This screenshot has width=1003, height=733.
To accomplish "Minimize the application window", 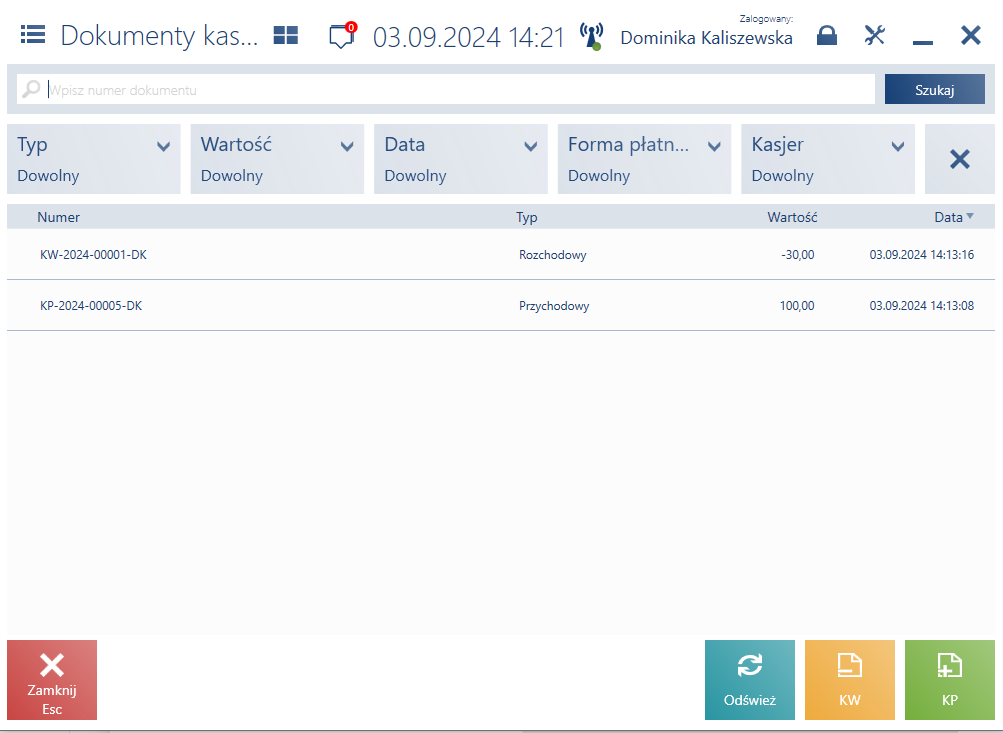I will pos(922,42).
